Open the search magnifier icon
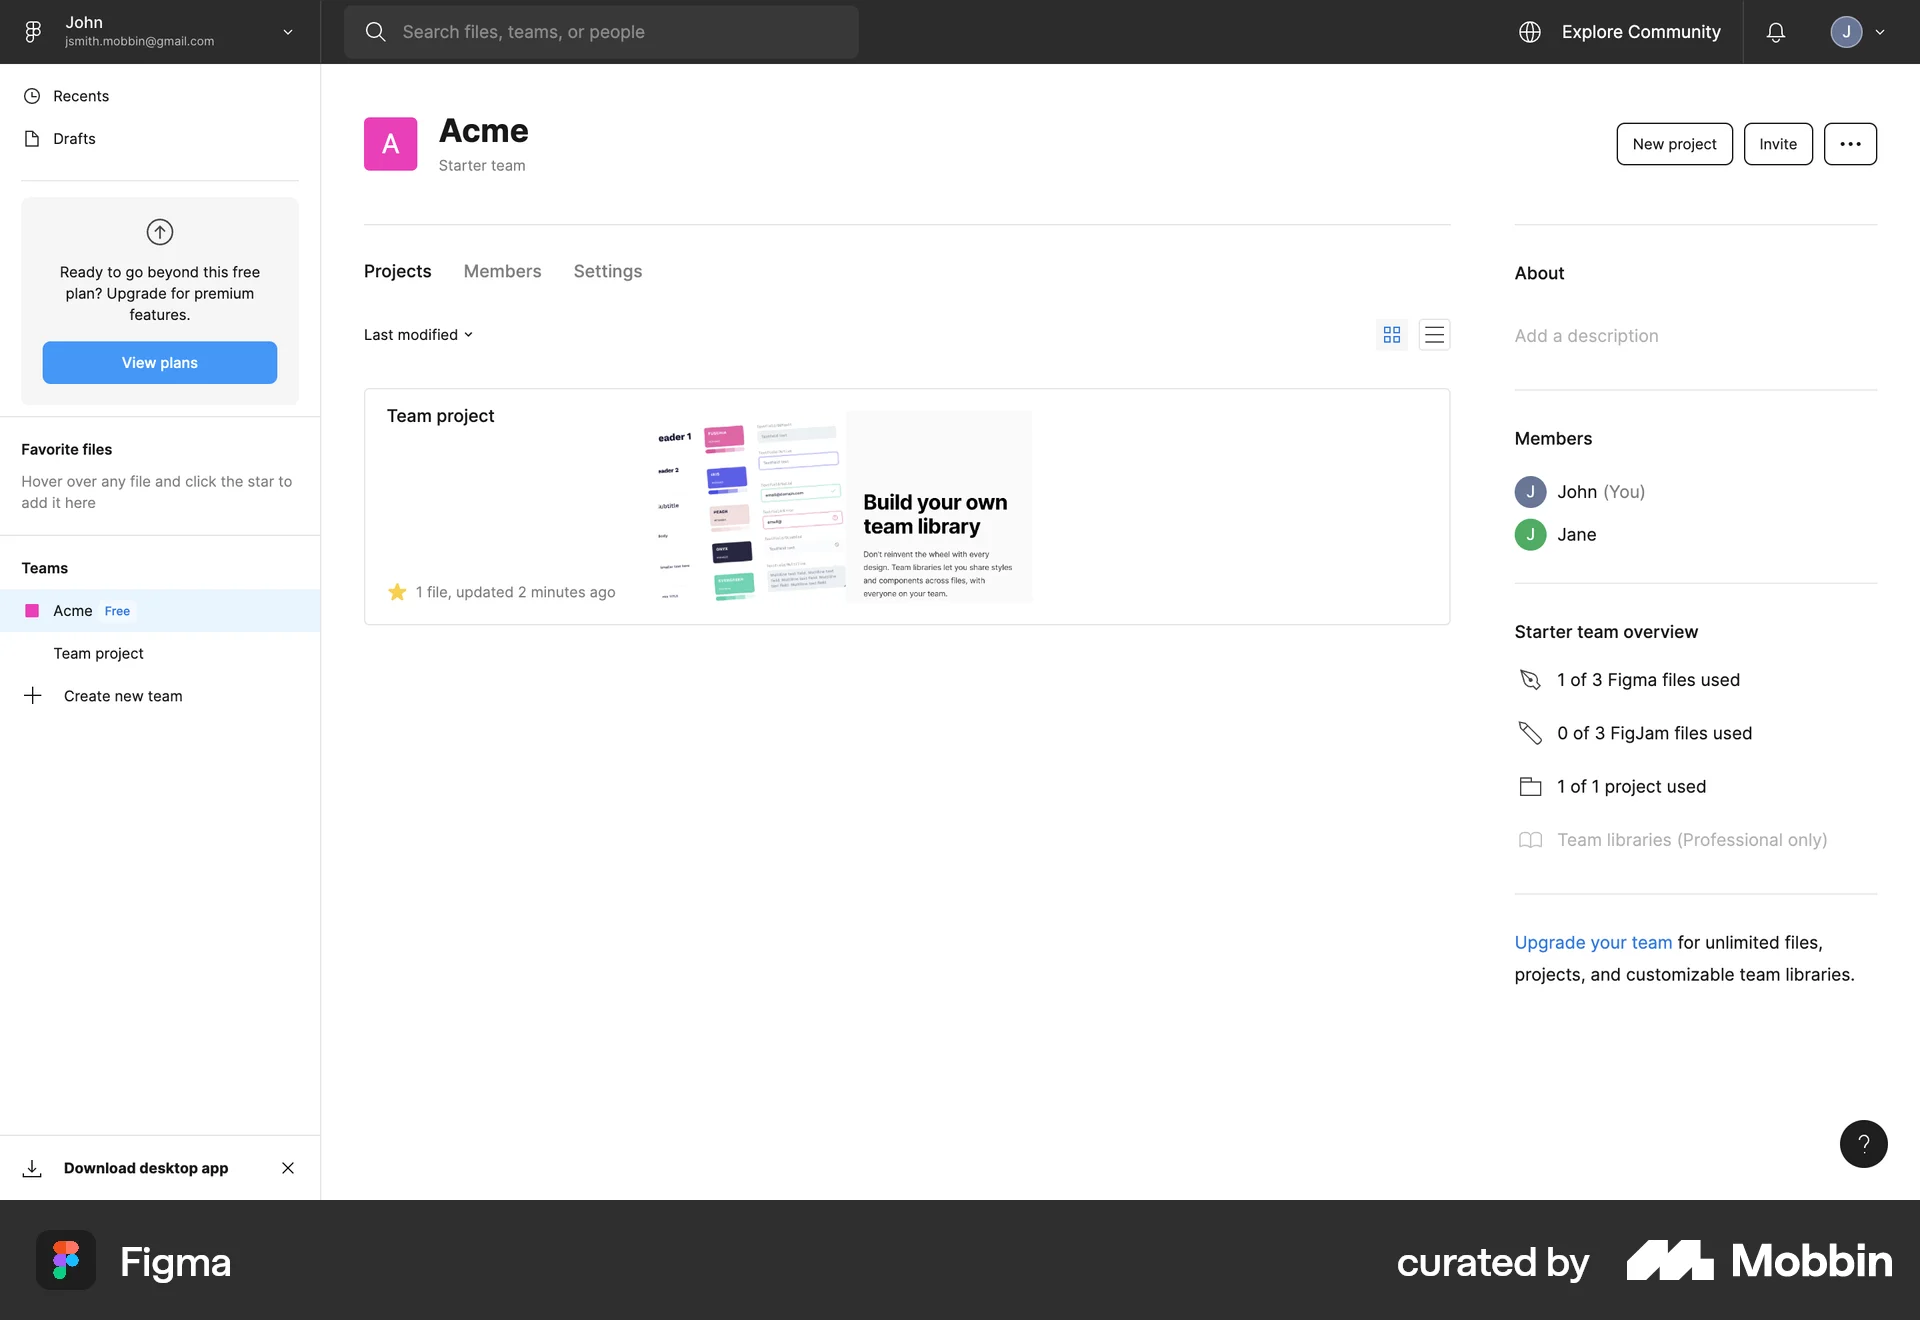1920x1320 pixels. tap(376, 31)
